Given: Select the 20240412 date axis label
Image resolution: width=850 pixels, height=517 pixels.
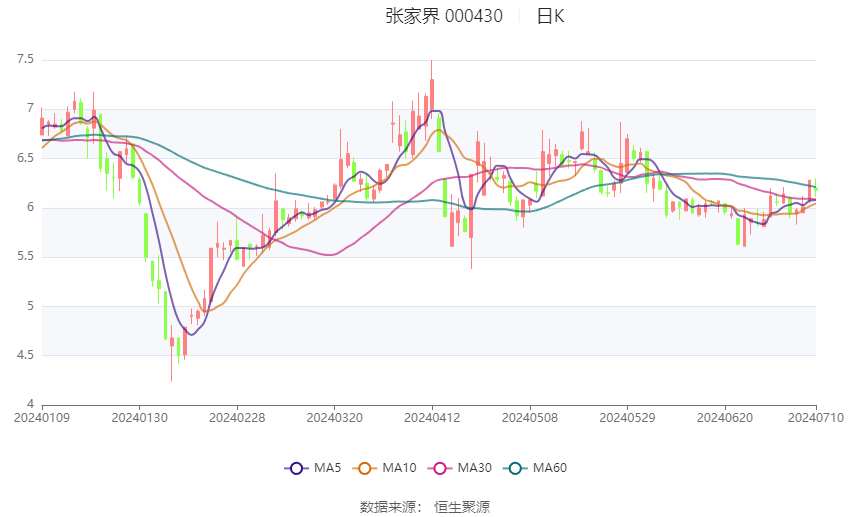Looking at the screenshot, I should 432,416.
